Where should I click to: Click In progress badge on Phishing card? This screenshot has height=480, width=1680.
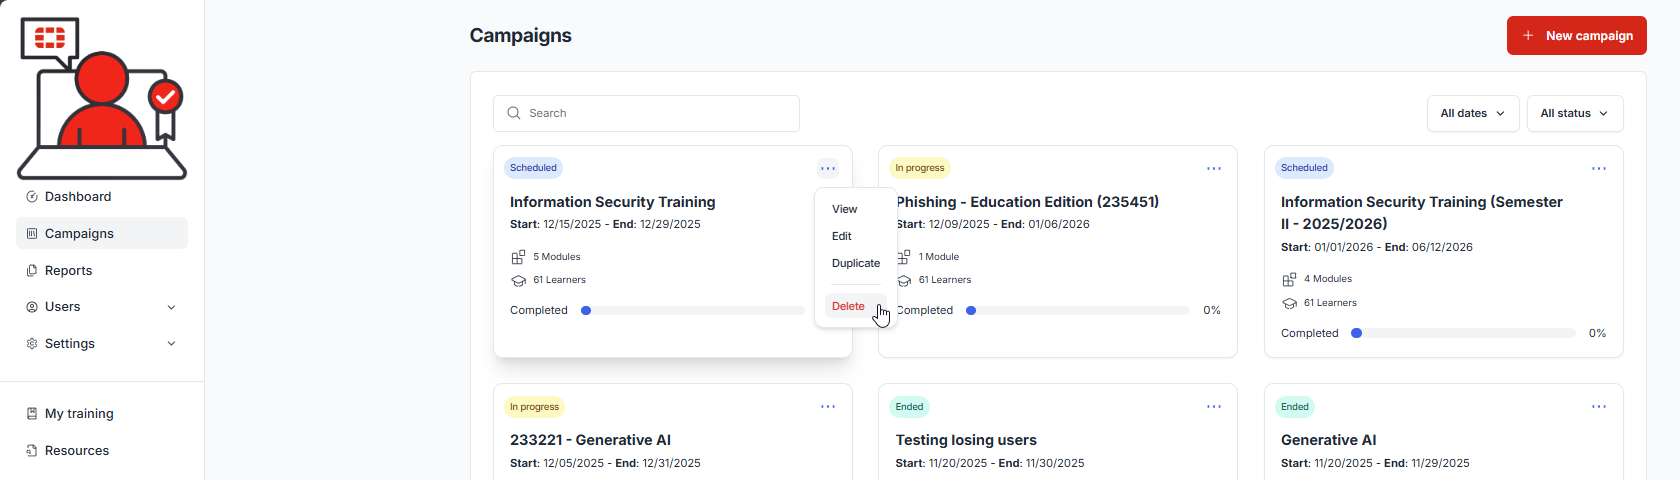click(919, 168)
